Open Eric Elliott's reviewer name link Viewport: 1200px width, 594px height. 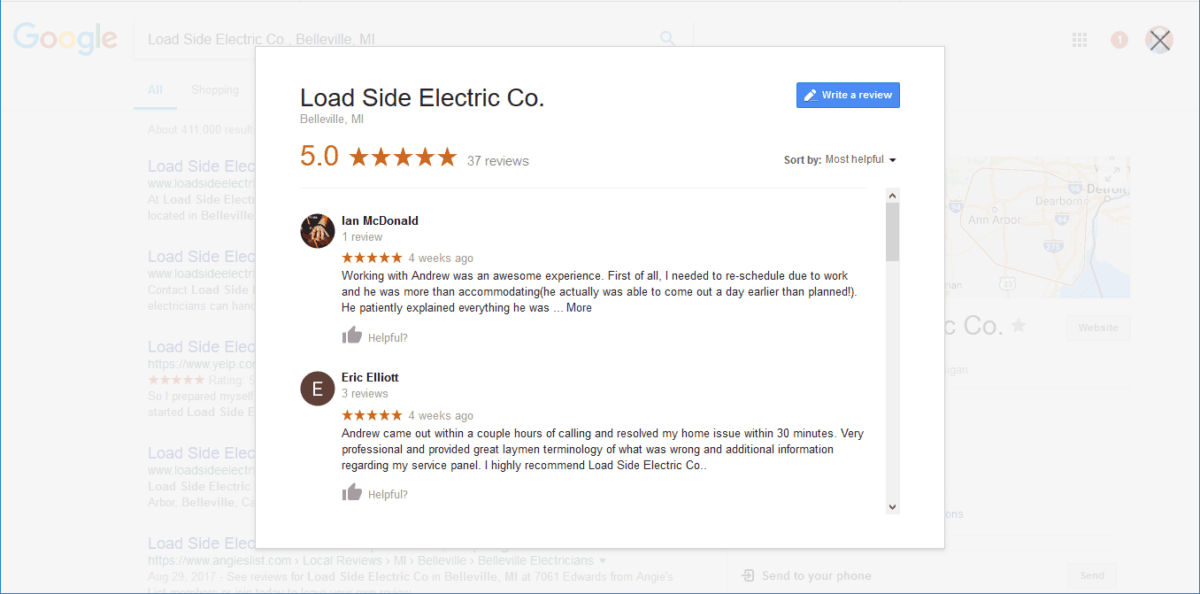[370, 377]
